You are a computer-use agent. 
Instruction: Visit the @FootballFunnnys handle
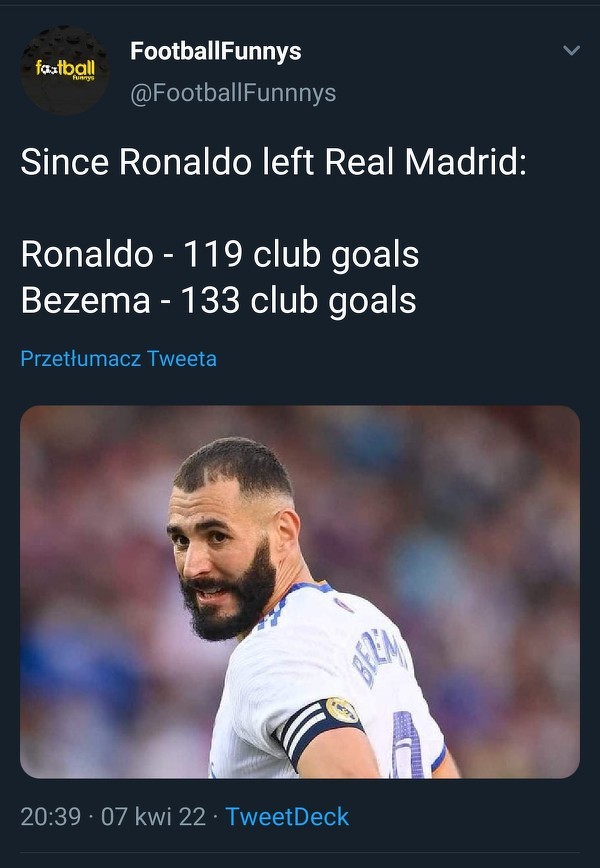pyautogui.click(x=233, y=93)
